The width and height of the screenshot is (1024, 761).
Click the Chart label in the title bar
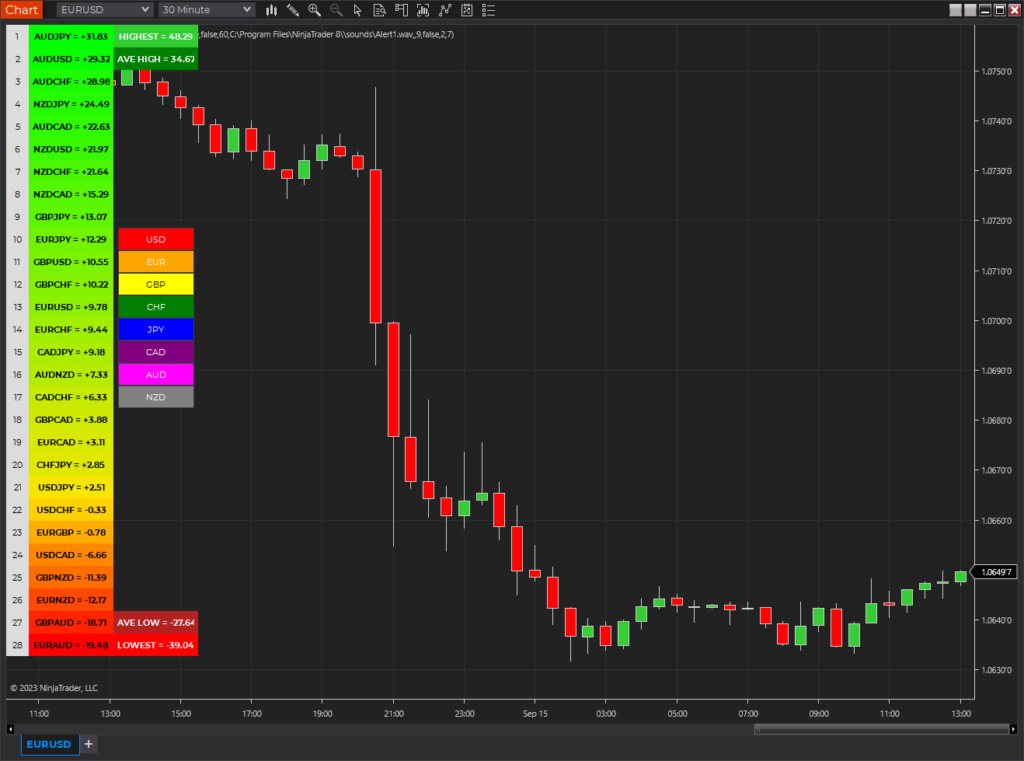pos(21,9)
